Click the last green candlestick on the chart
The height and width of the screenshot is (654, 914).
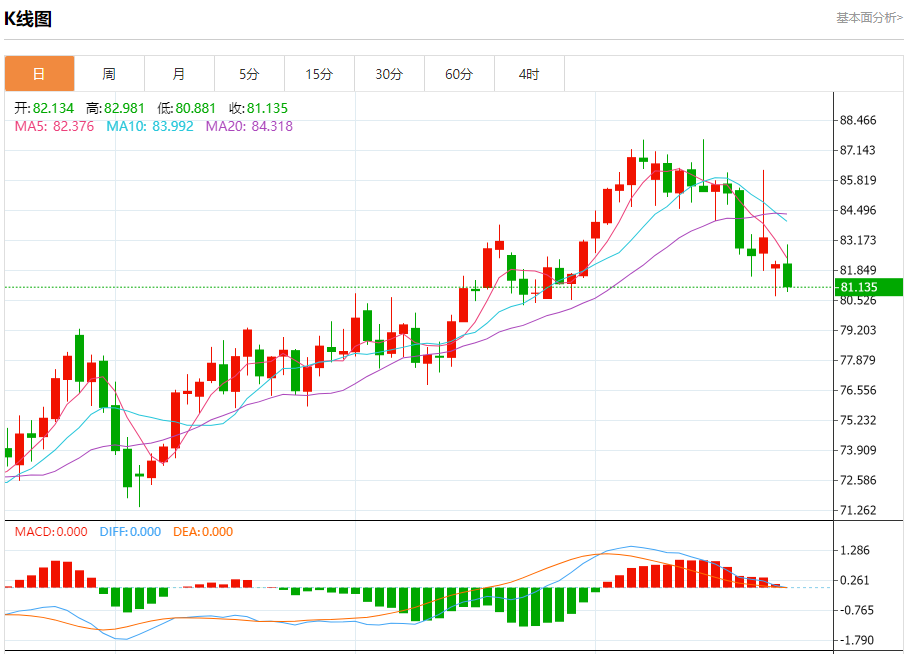point(788,275)
